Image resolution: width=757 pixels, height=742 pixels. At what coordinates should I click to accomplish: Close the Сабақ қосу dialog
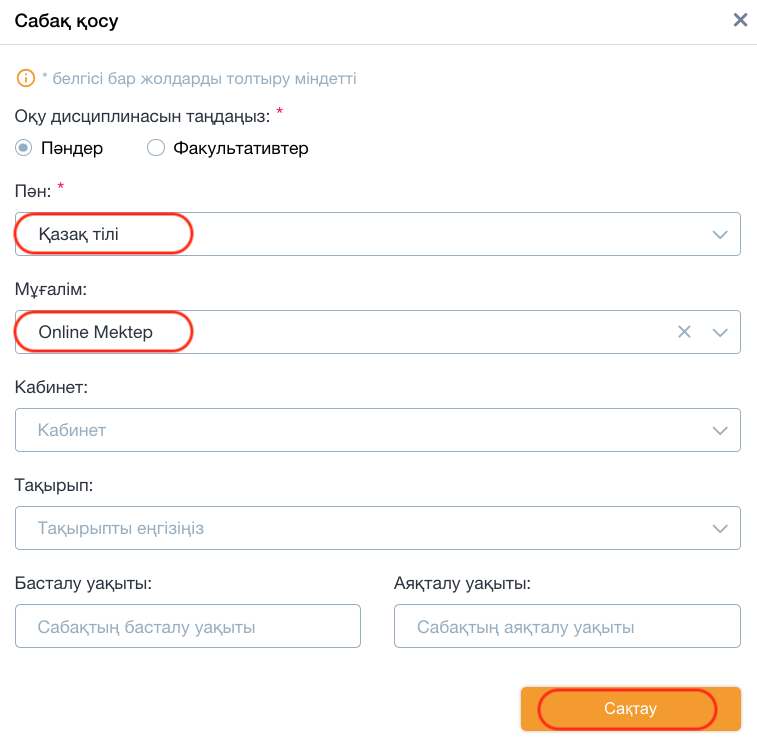click(740, 20)
